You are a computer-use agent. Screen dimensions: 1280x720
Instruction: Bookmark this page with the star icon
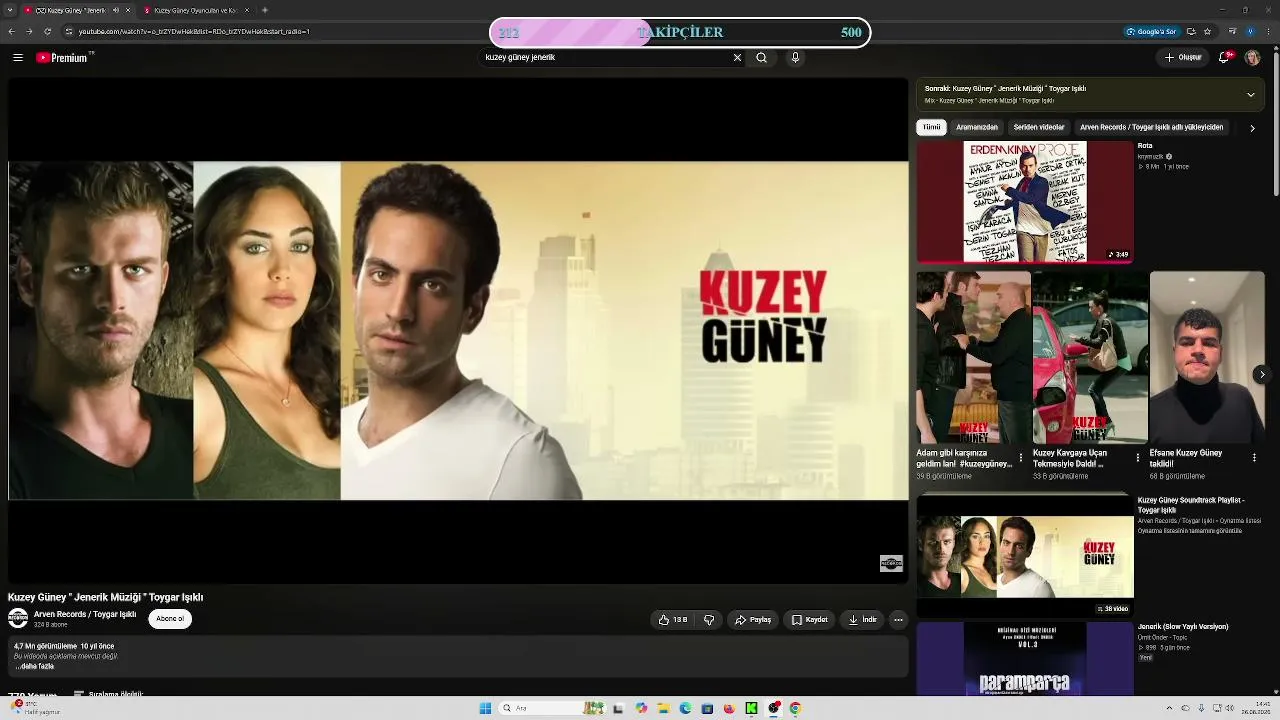coord(1207,32)
